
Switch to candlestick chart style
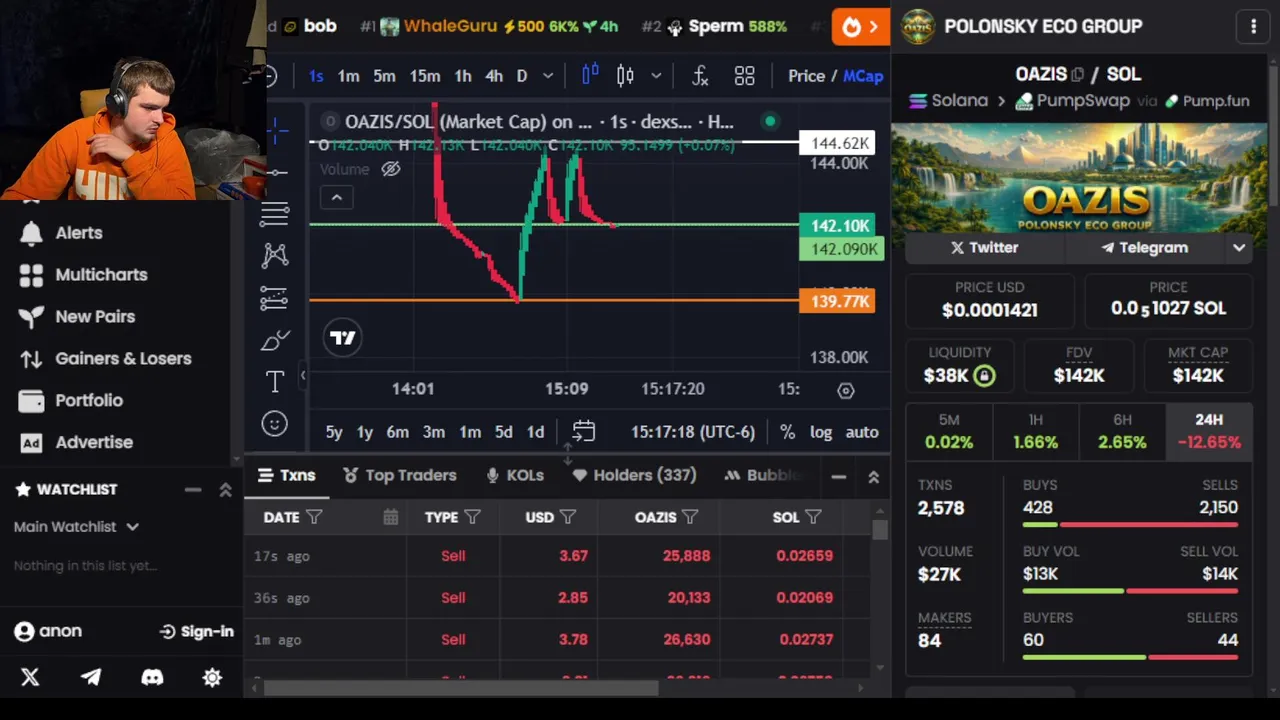[626, 75]
